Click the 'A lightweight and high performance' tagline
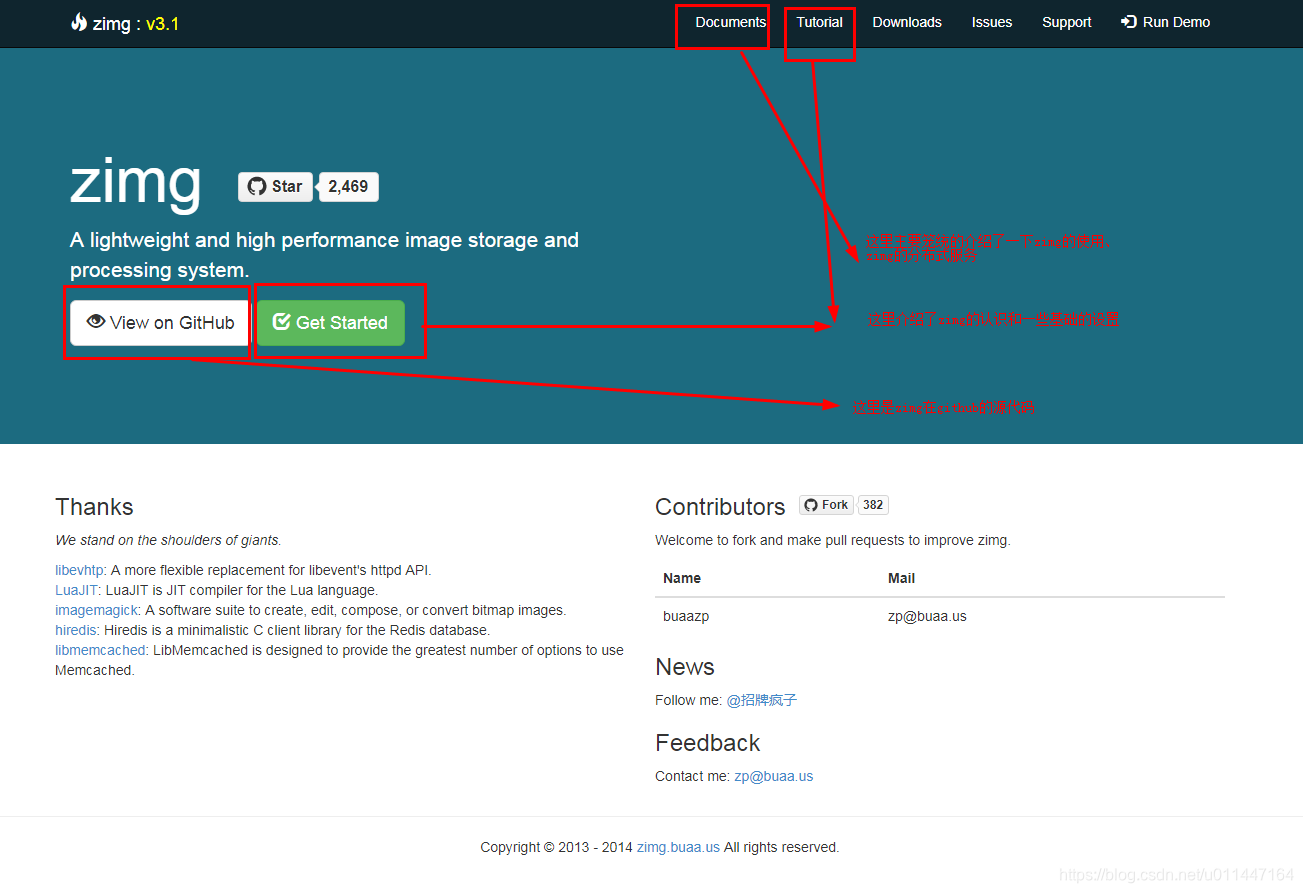The width and height of the screenshot is (1303, 893). (x=324, y=255)
